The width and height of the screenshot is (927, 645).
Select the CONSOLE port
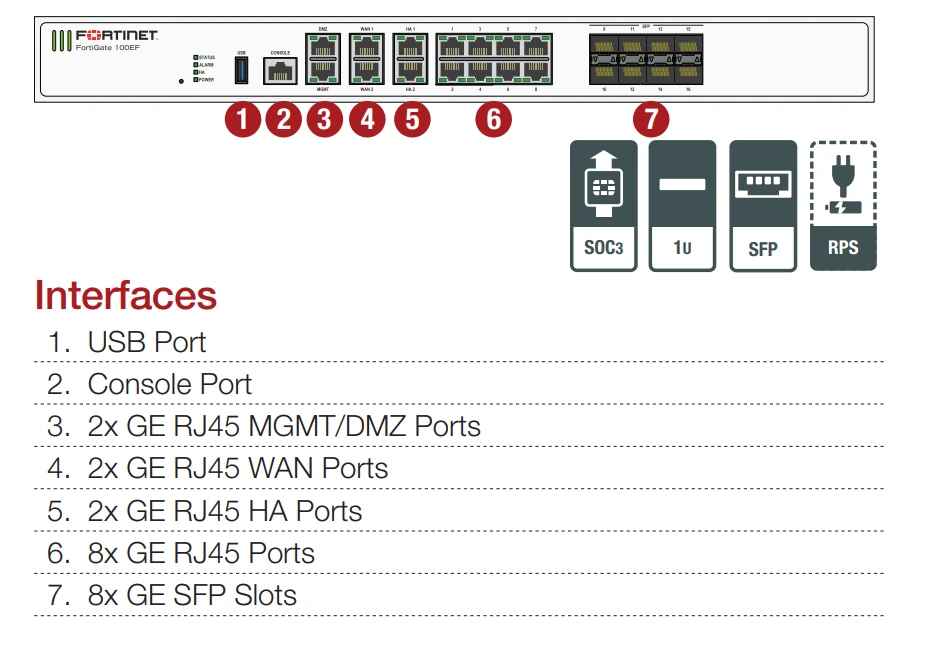click(280, 70)
